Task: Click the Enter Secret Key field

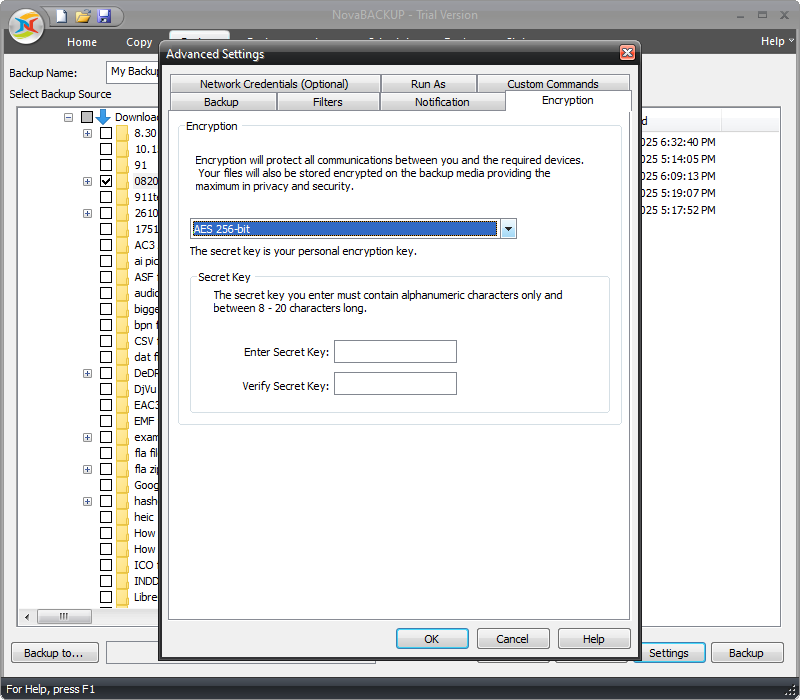Action: pos(395,352)
